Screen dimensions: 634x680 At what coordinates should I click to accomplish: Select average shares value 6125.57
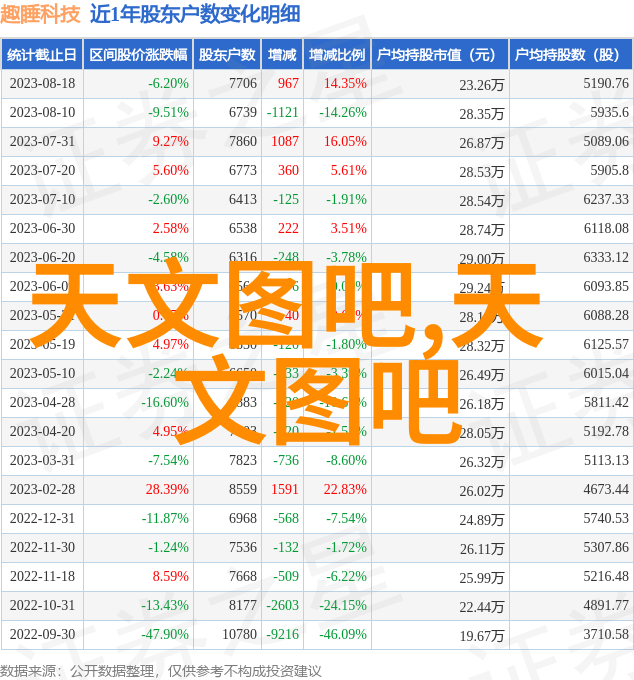pyautogui.click(x=606, y=345)
